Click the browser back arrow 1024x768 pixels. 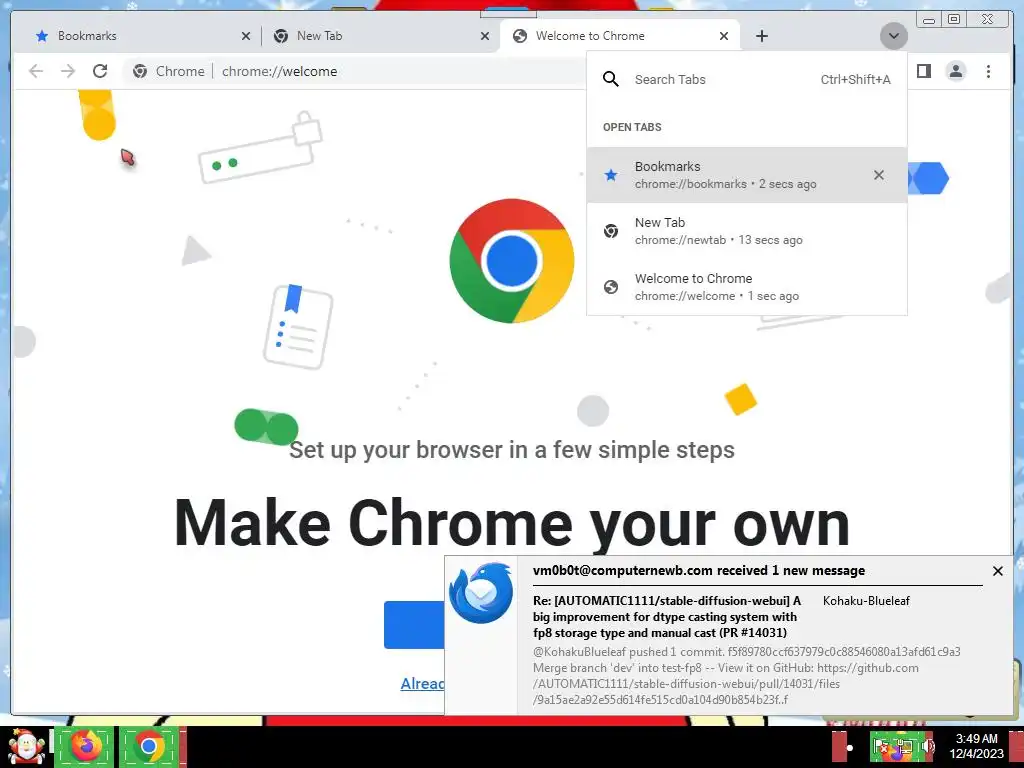pyautogui.click(x=36, y=71)
